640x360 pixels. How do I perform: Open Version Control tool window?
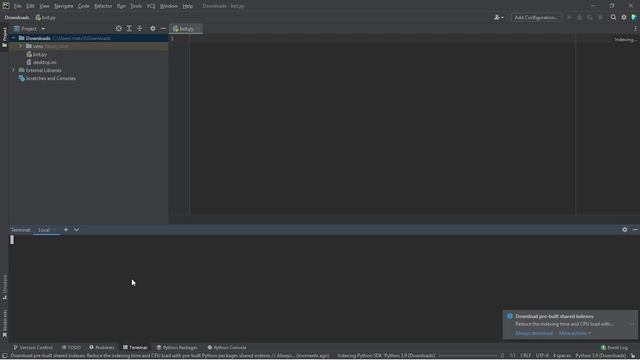33,348
